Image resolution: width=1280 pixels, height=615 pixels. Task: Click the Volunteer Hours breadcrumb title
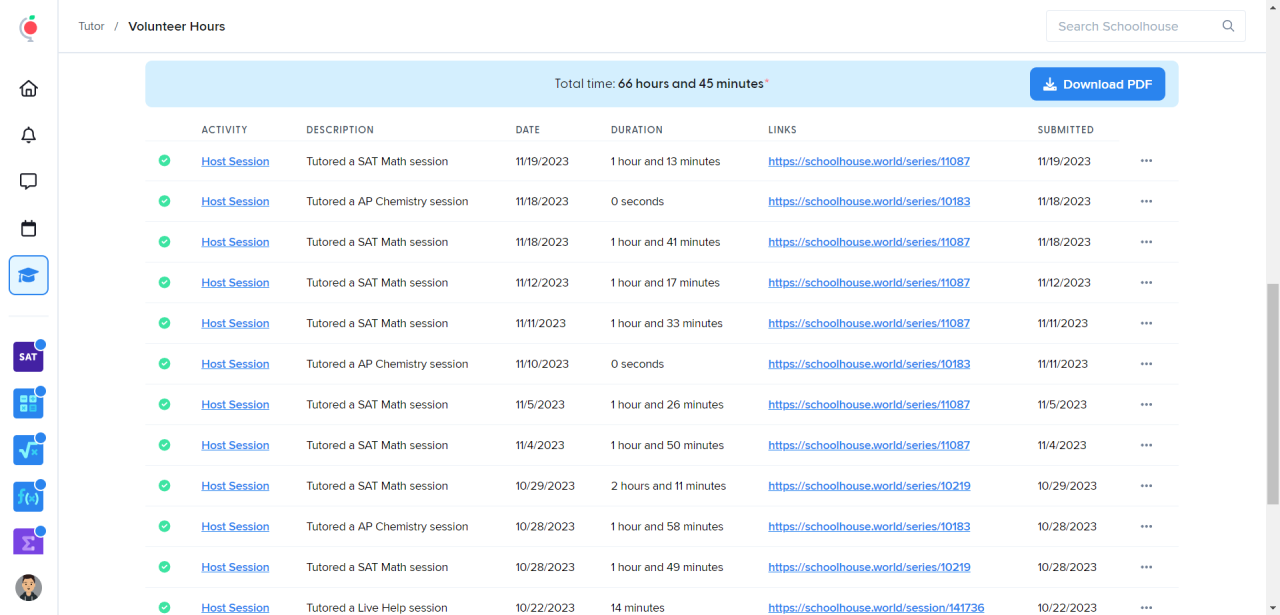(x=177, y=27)
